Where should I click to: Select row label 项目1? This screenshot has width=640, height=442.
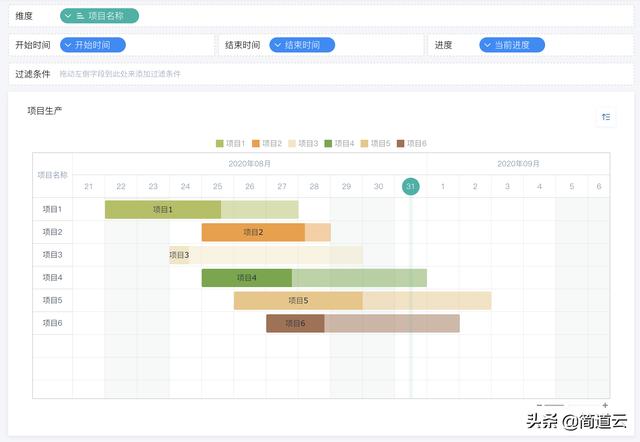pos(53,209)
